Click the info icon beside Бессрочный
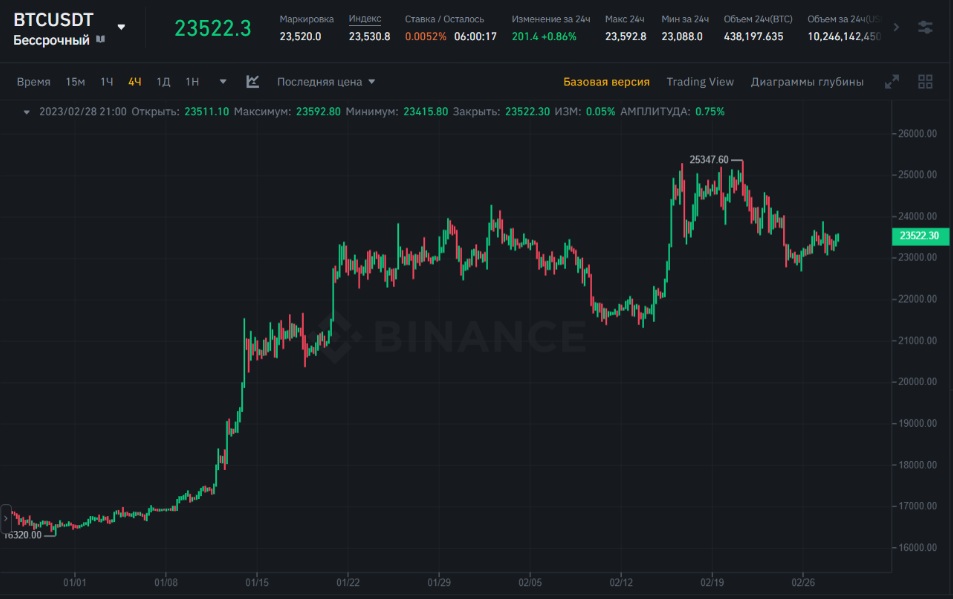The width and height of the screenshot is (953, 599). tap(100, 40)
